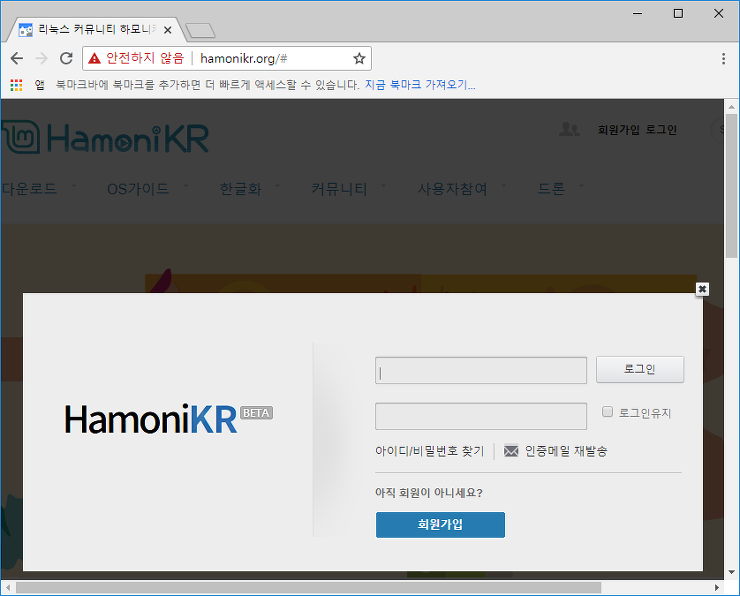
Task: Click the 앱 shortcut label in bookmarks bar
Action: [40, 85]
